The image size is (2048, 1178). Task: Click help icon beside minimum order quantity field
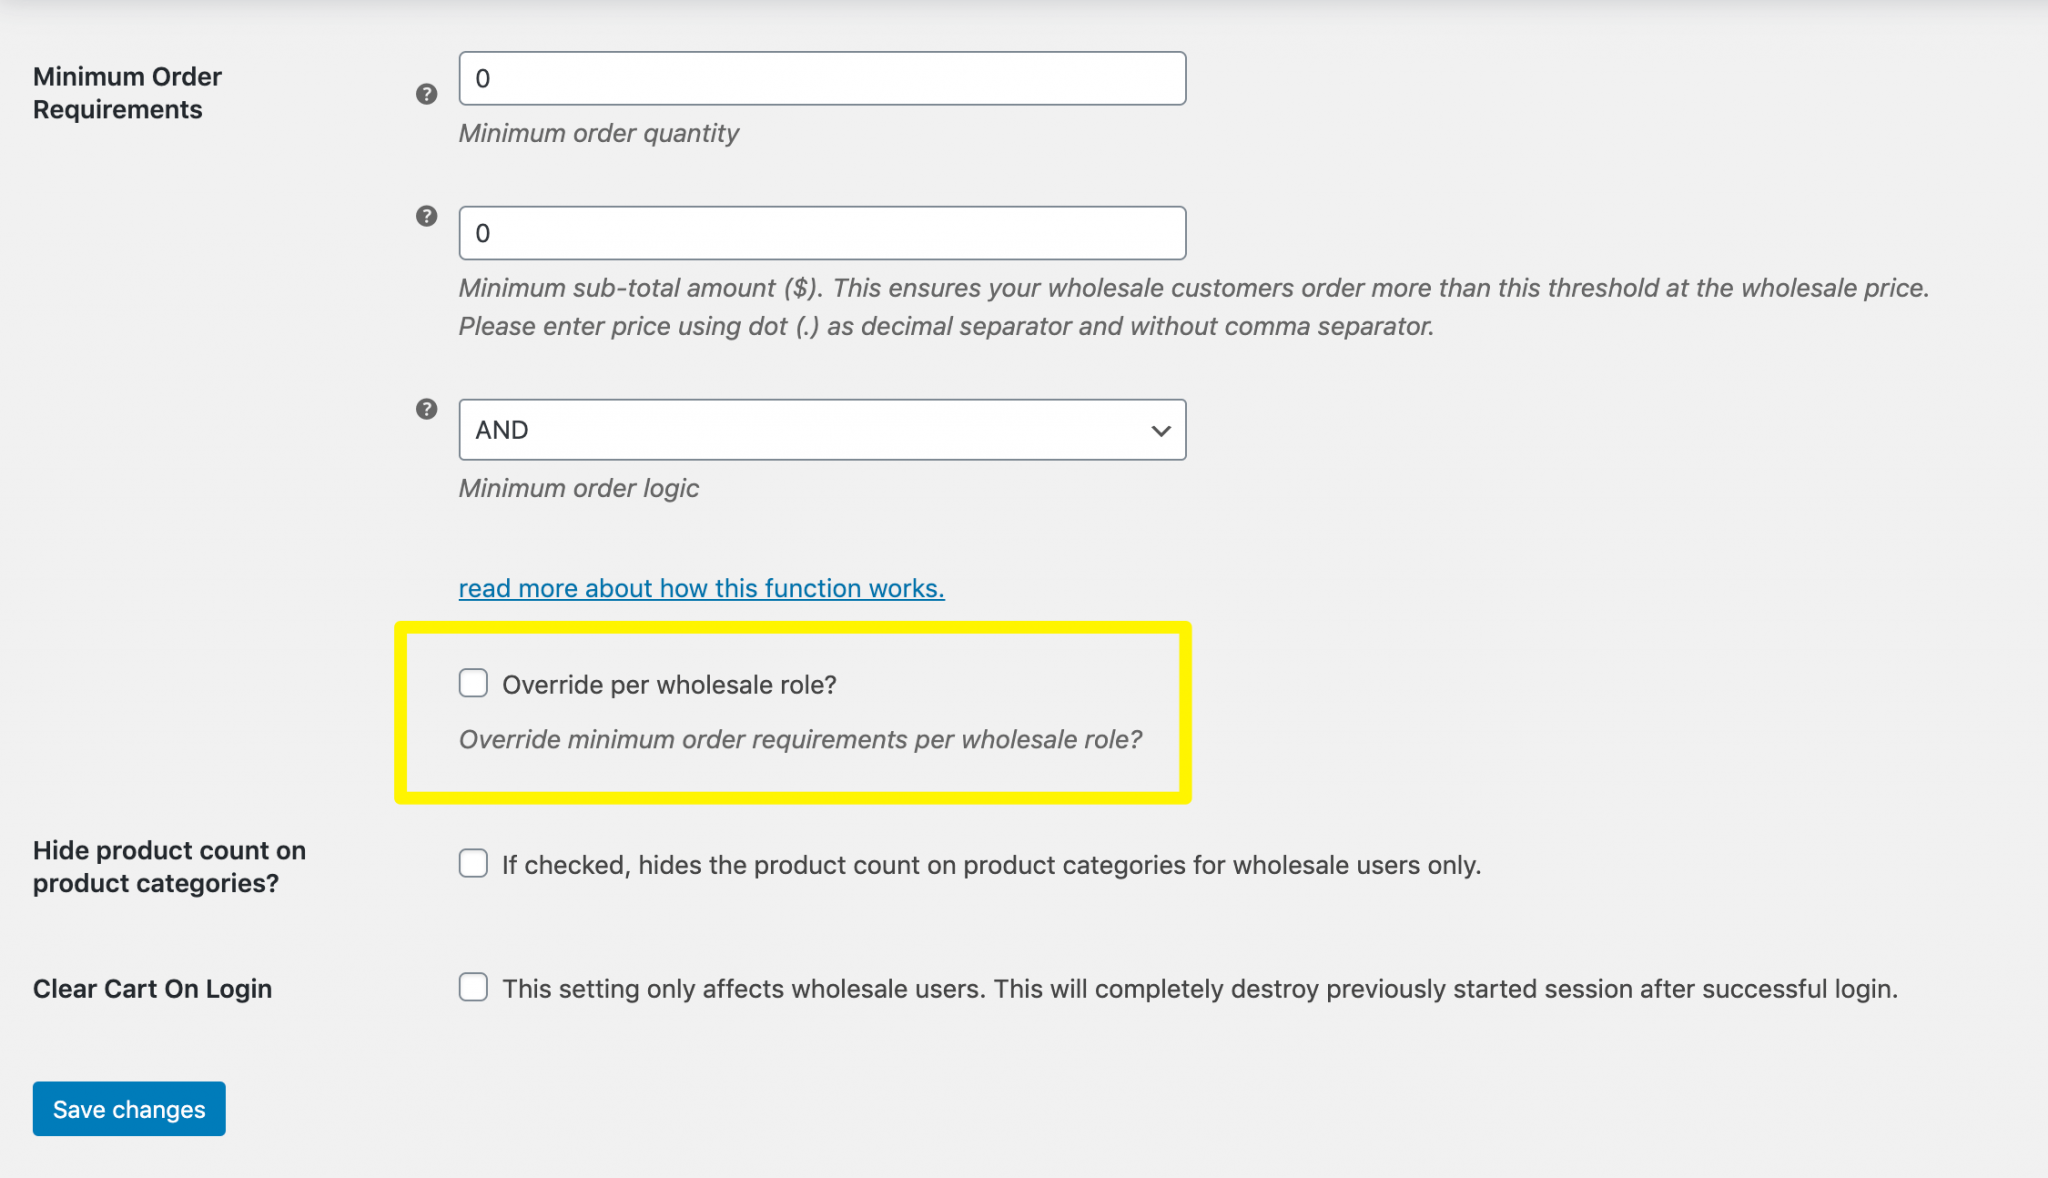click(426, 94)
